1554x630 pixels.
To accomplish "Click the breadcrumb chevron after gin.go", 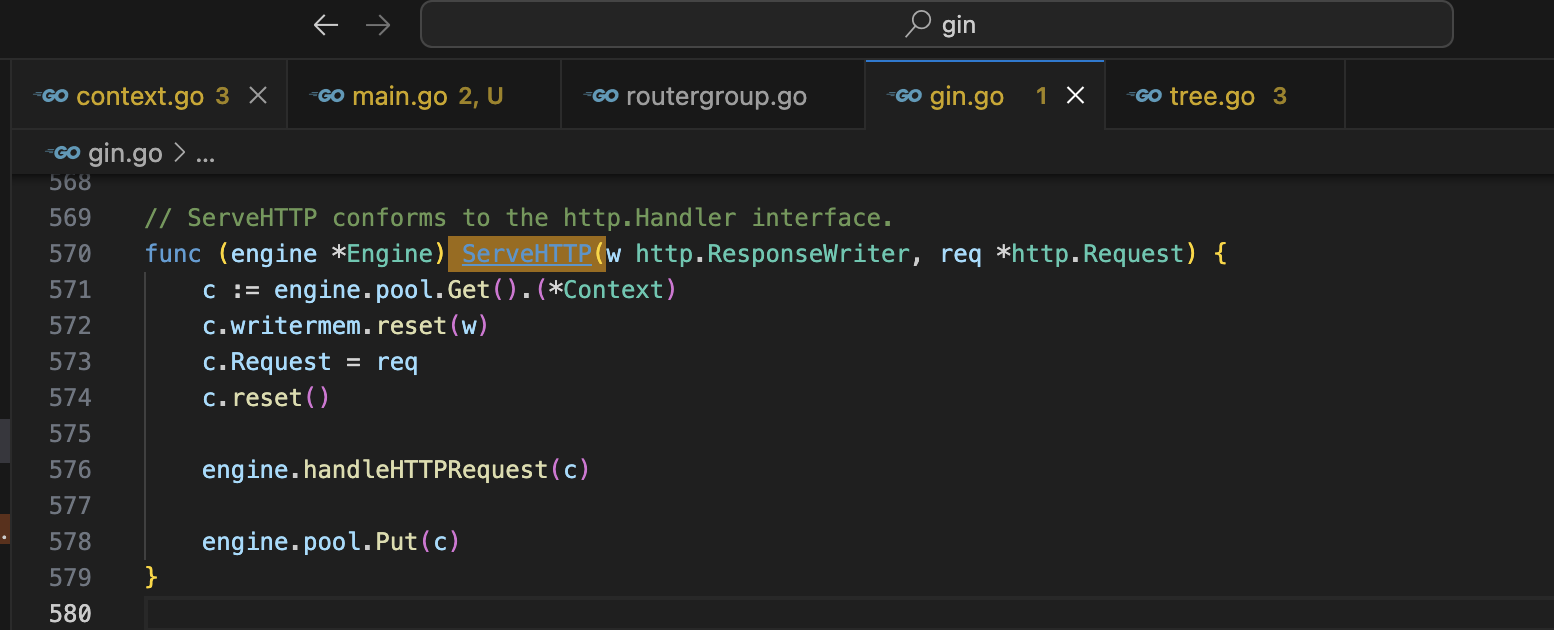I will click(x=180, y=153).
